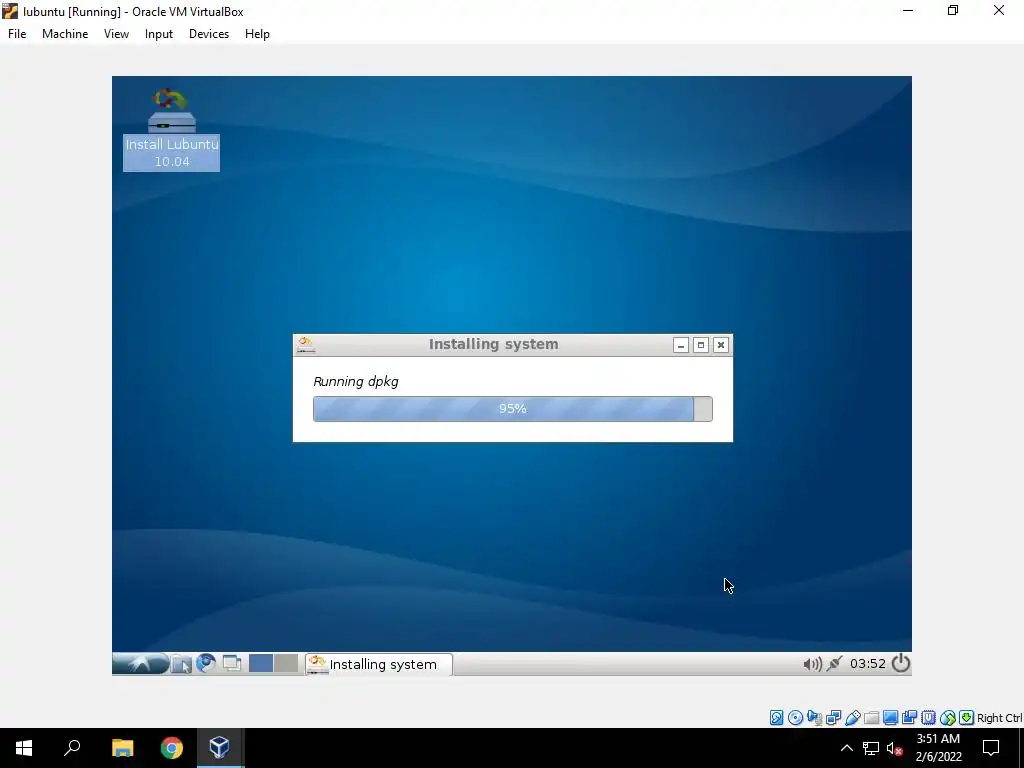Click the Windows network tray icon
Viewport: 1024px width, 768px height.
[x=871, y=748]
